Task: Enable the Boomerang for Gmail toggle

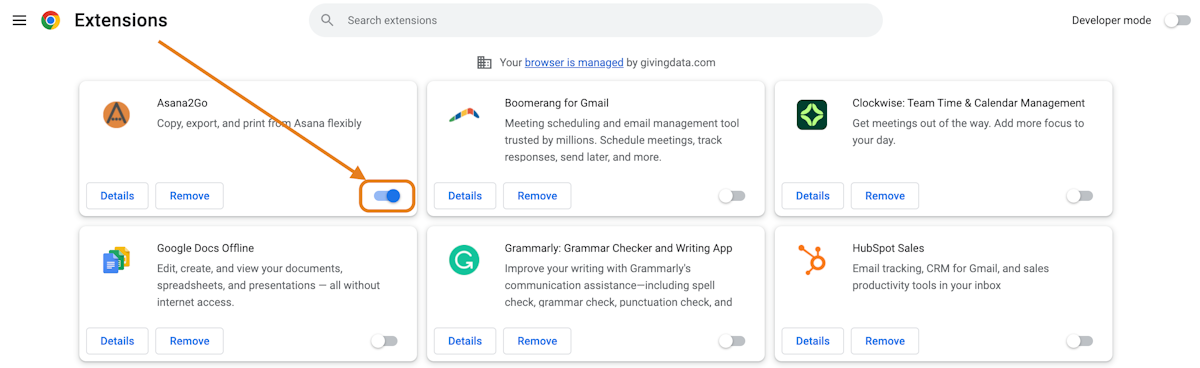Action: (x=732, y=196)
